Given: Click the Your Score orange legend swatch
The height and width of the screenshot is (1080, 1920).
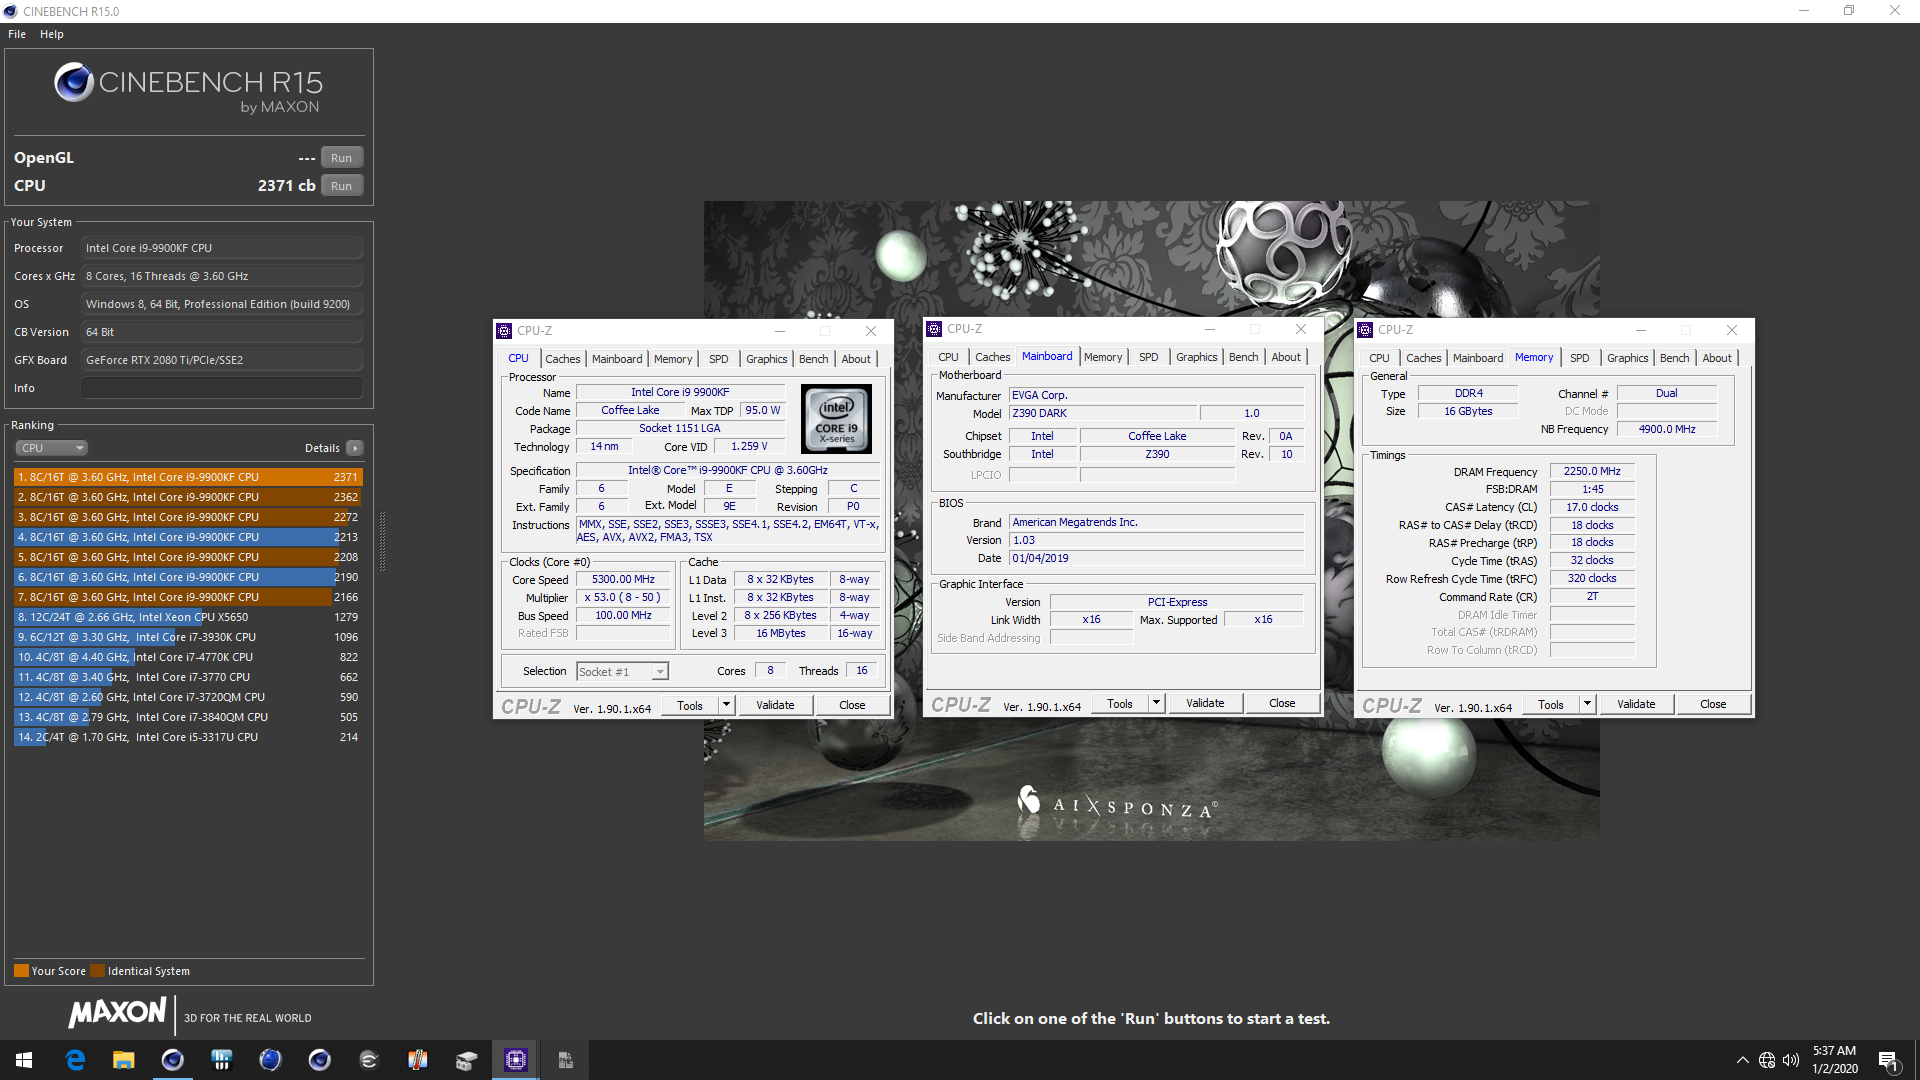Looking at the screenshot, I should click(x=21, y=971).
